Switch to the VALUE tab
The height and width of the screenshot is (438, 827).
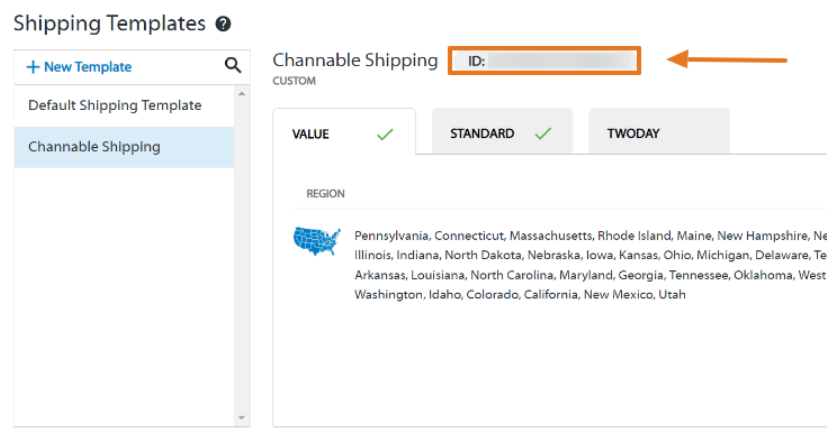311,134
